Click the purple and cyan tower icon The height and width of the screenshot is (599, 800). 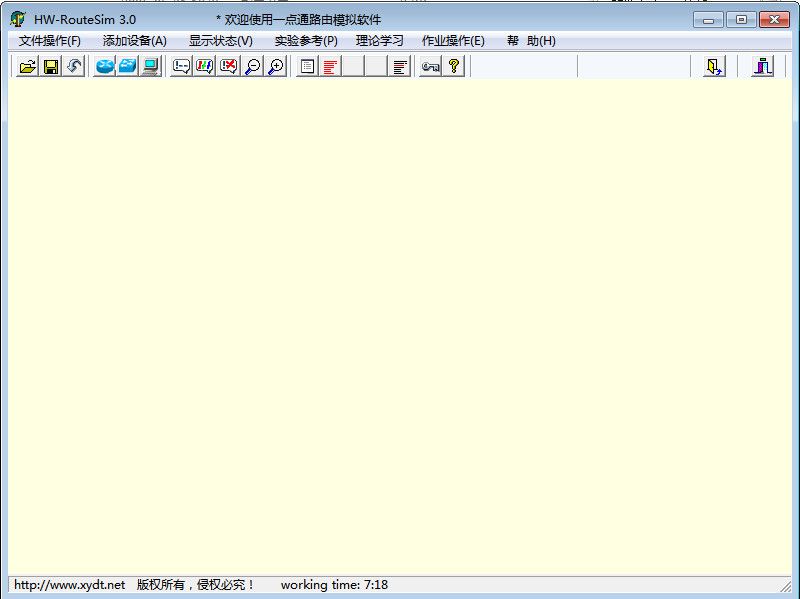click(762, 66)
